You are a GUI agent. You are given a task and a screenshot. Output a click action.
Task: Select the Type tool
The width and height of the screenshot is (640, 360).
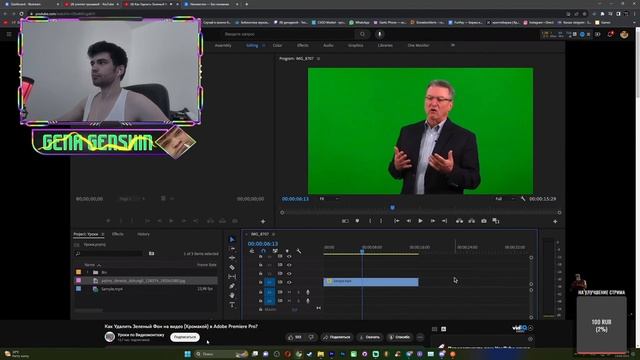(x=232, y=305)
